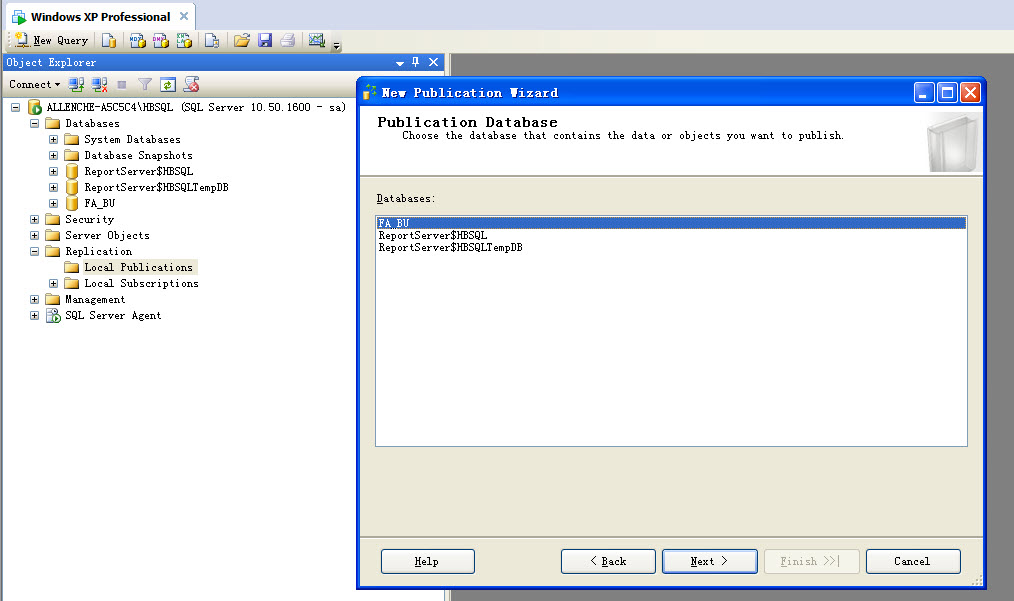Expand System Databases folder

54,140
